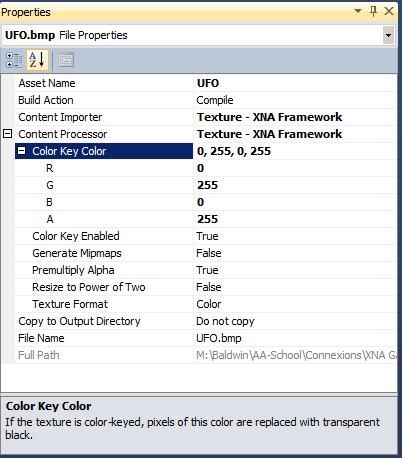Open the Properties window position menu arrow
The width and height of the screenshot is (402, 458).
358,11
